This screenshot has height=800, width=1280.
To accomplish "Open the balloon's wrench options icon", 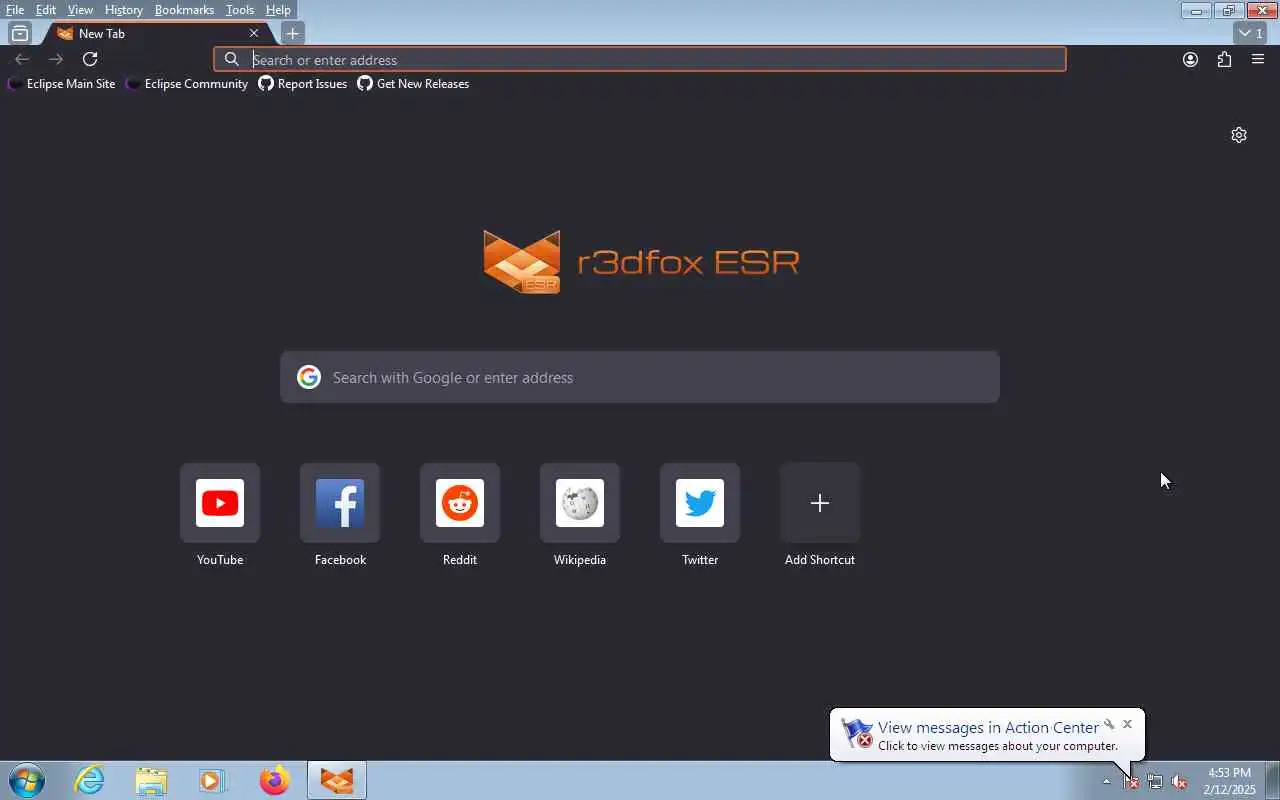I will 1109,724.
